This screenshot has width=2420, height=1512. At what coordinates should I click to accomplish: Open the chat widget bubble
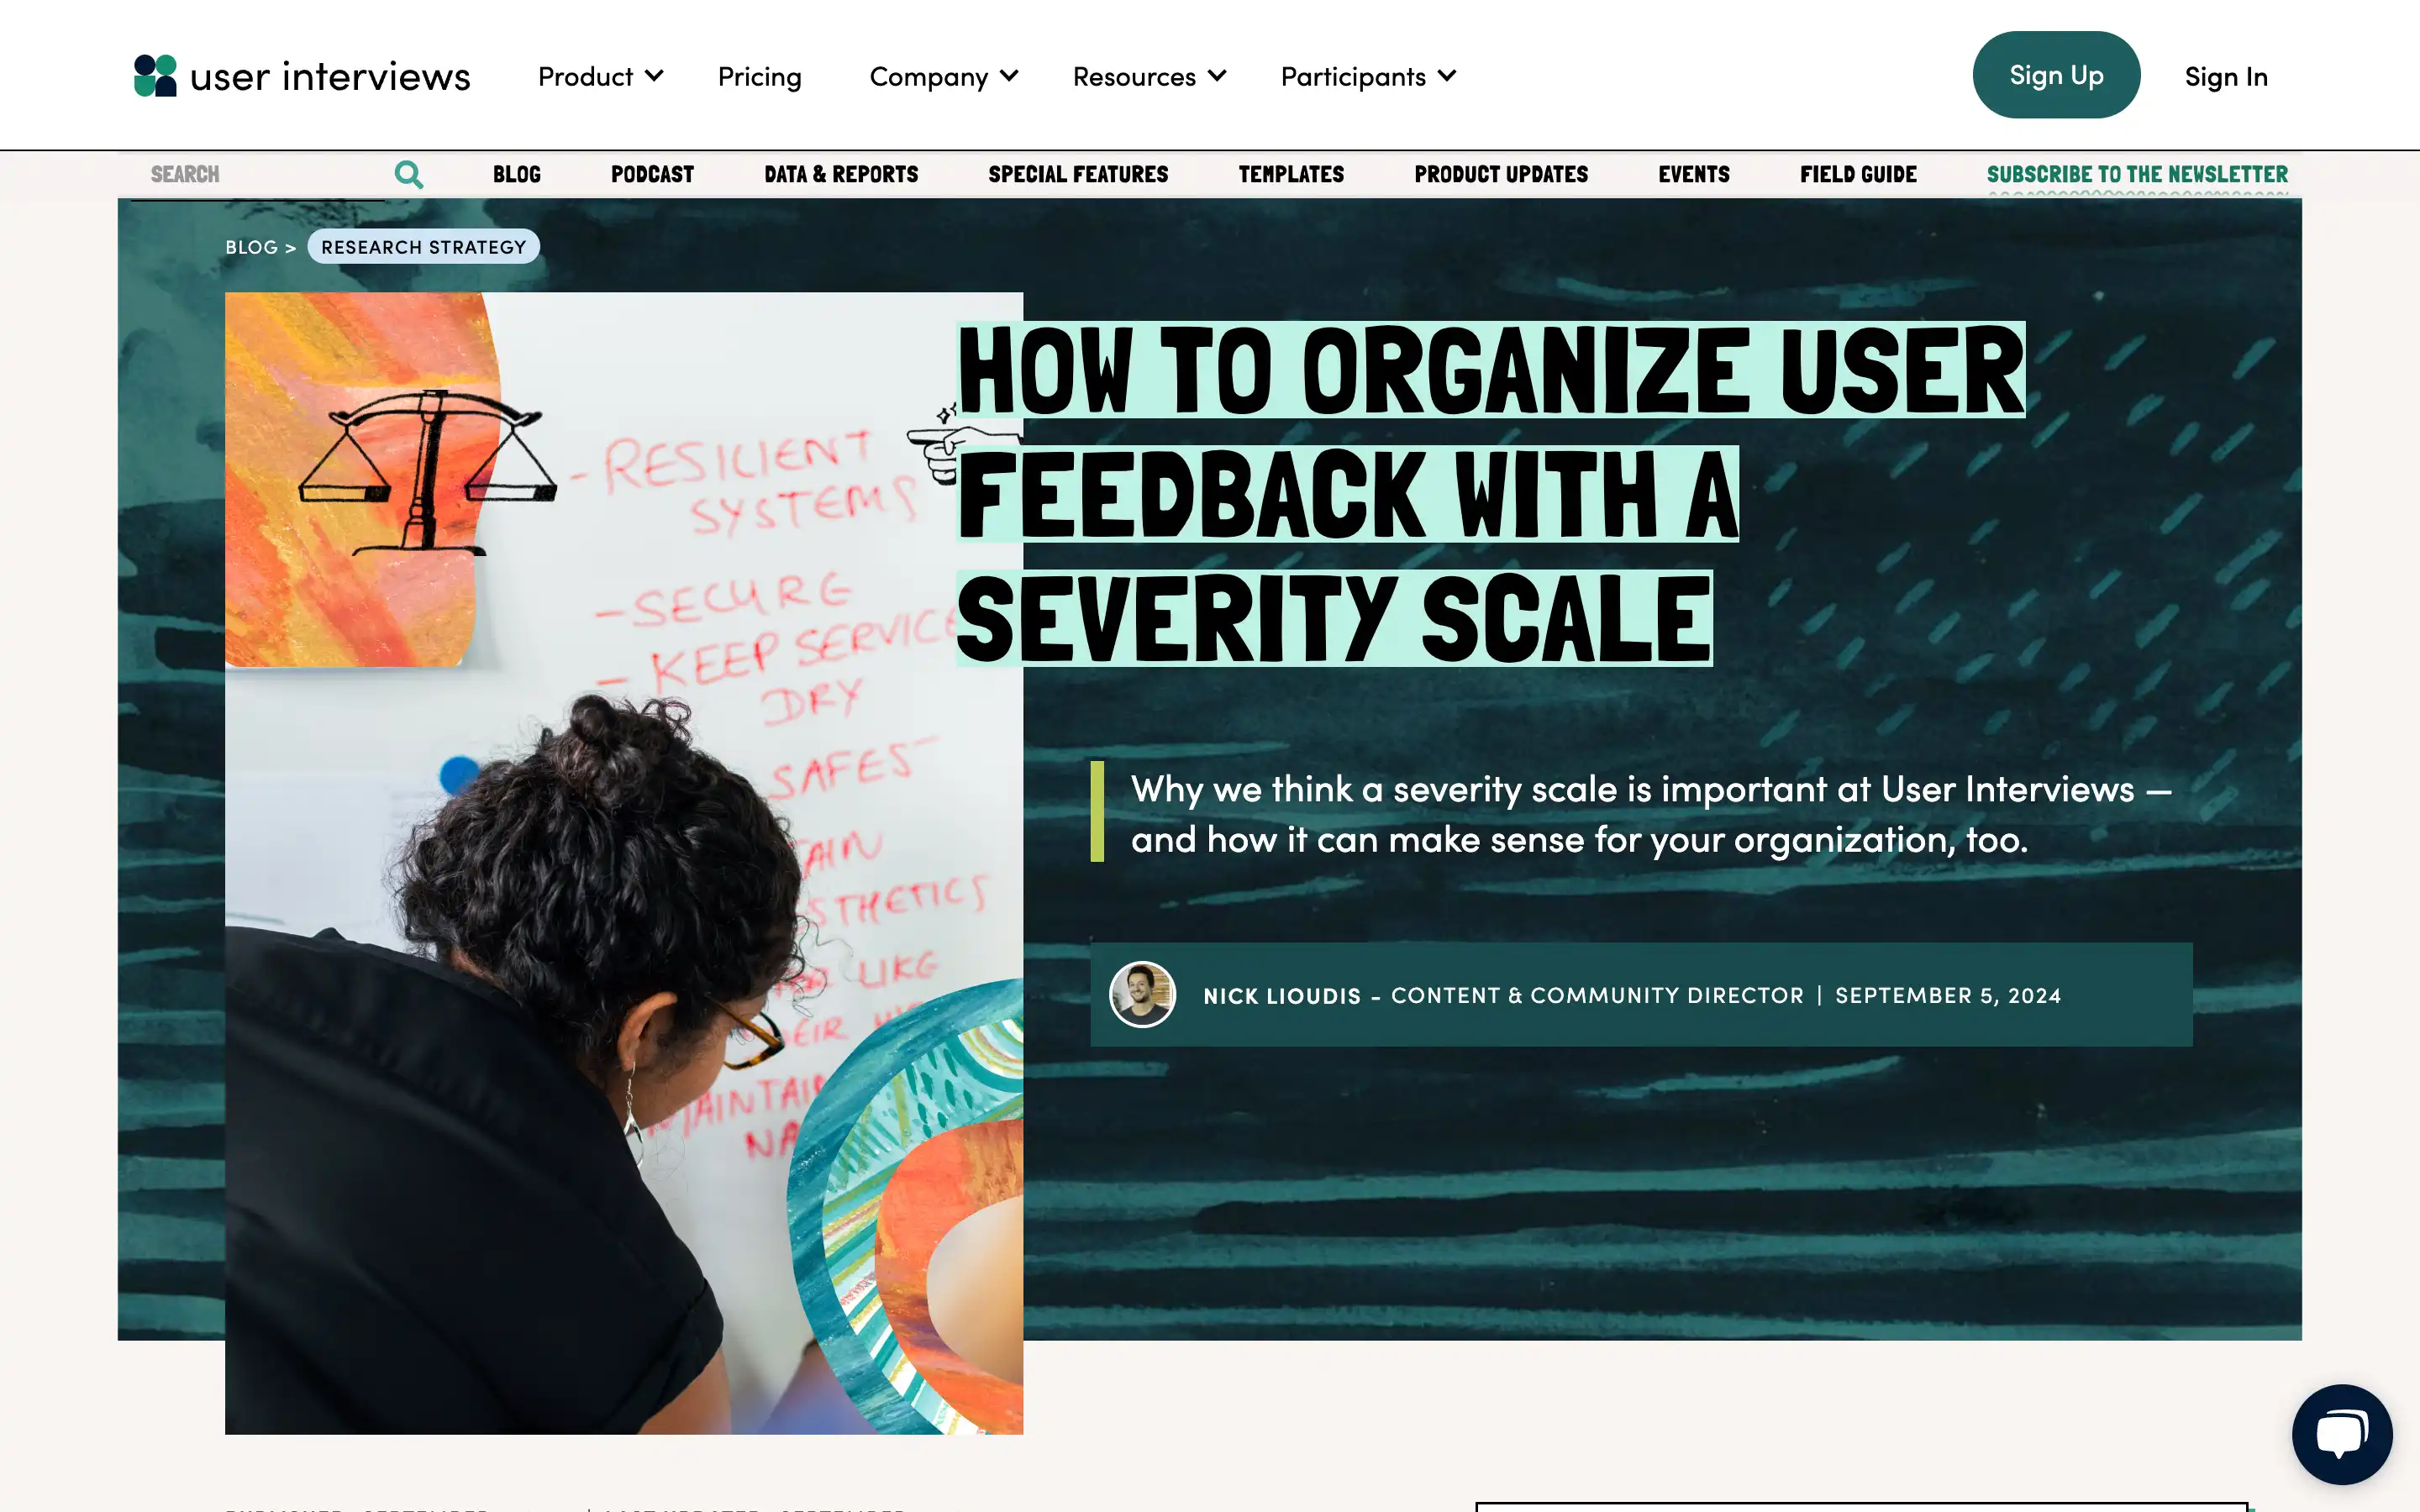pyautogui.click(x=2342, y=1434)
